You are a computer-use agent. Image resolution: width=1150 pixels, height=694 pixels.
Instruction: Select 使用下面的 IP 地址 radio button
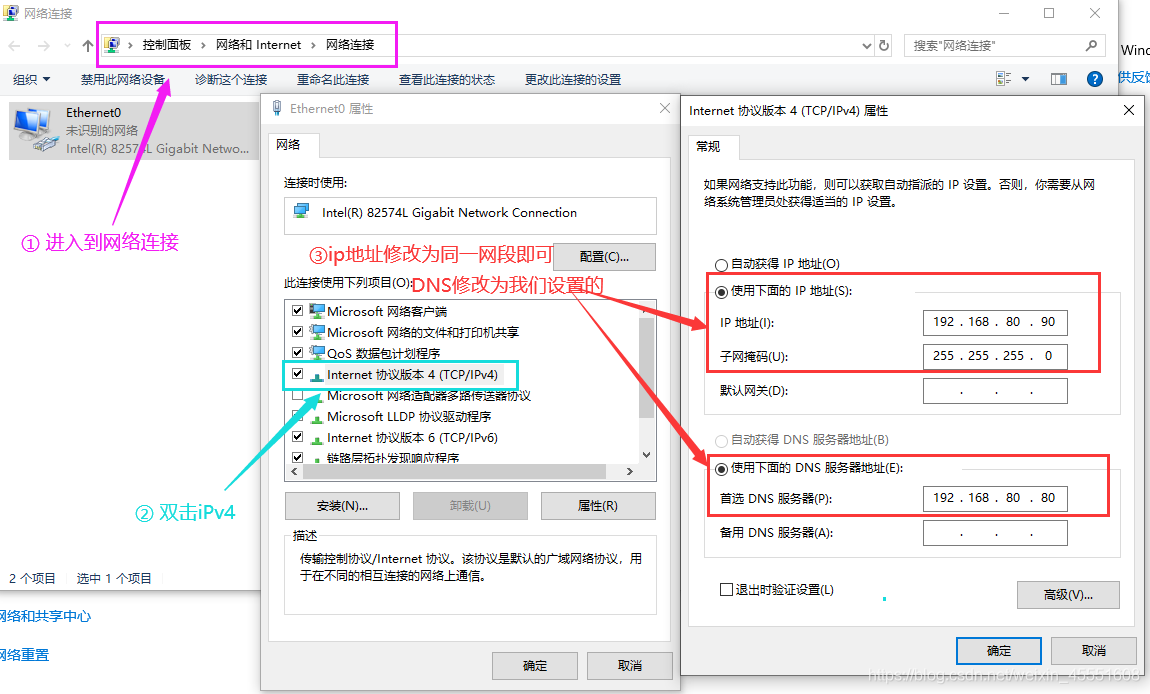(721, 292)
